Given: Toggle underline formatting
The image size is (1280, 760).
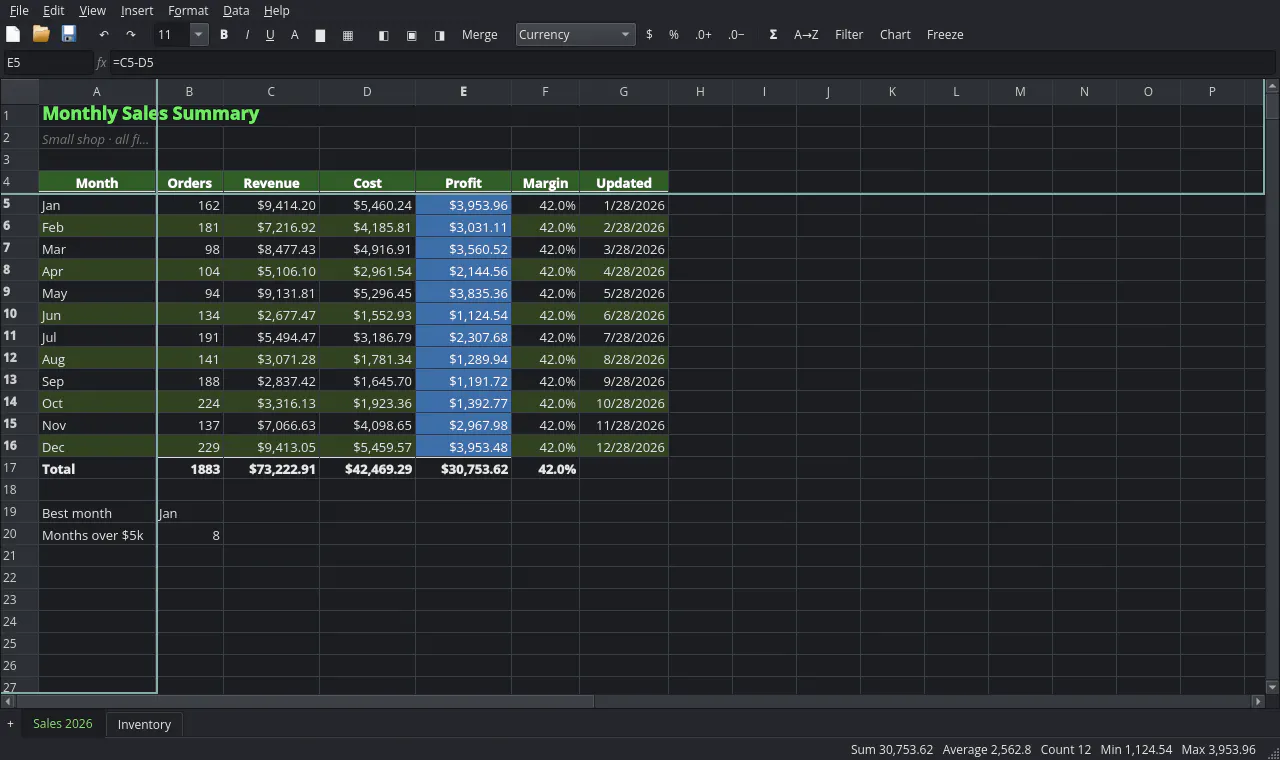Looking at the screenshot, I should tap(270, 34).
